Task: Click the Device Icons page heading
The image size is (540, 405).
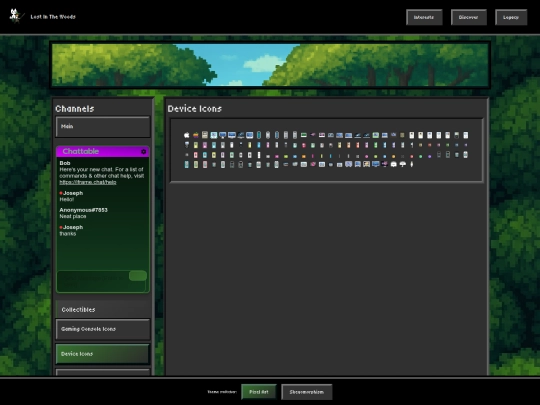Action: [195, 109]
